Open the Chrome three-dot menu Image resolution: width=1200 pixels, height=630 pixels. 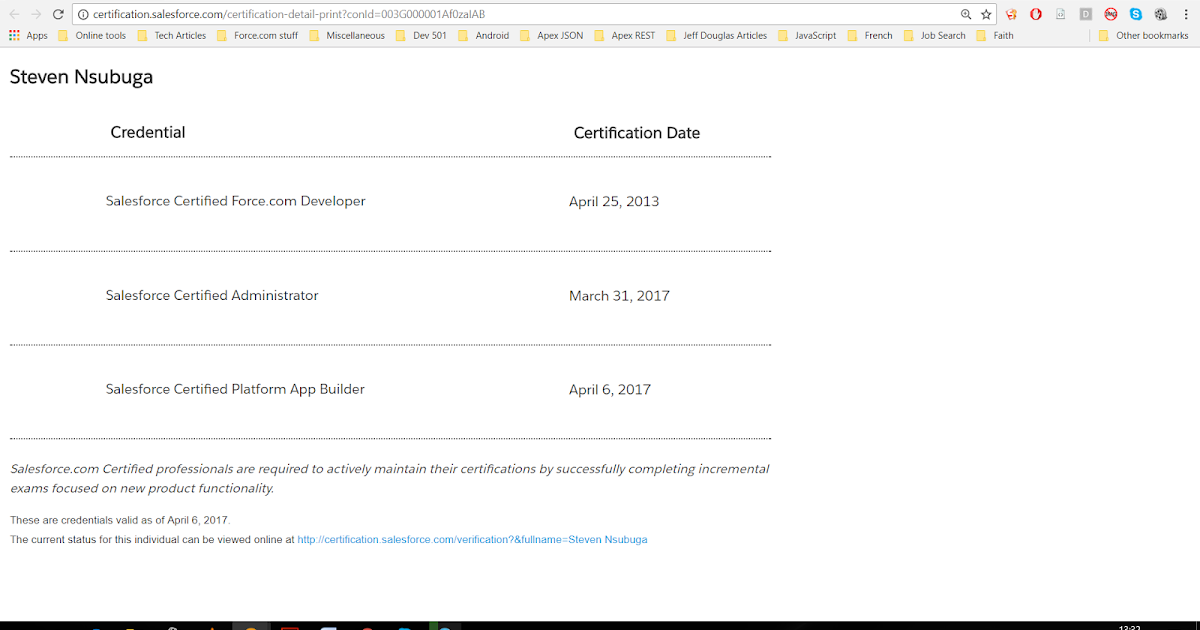(x=1186, y=14)
